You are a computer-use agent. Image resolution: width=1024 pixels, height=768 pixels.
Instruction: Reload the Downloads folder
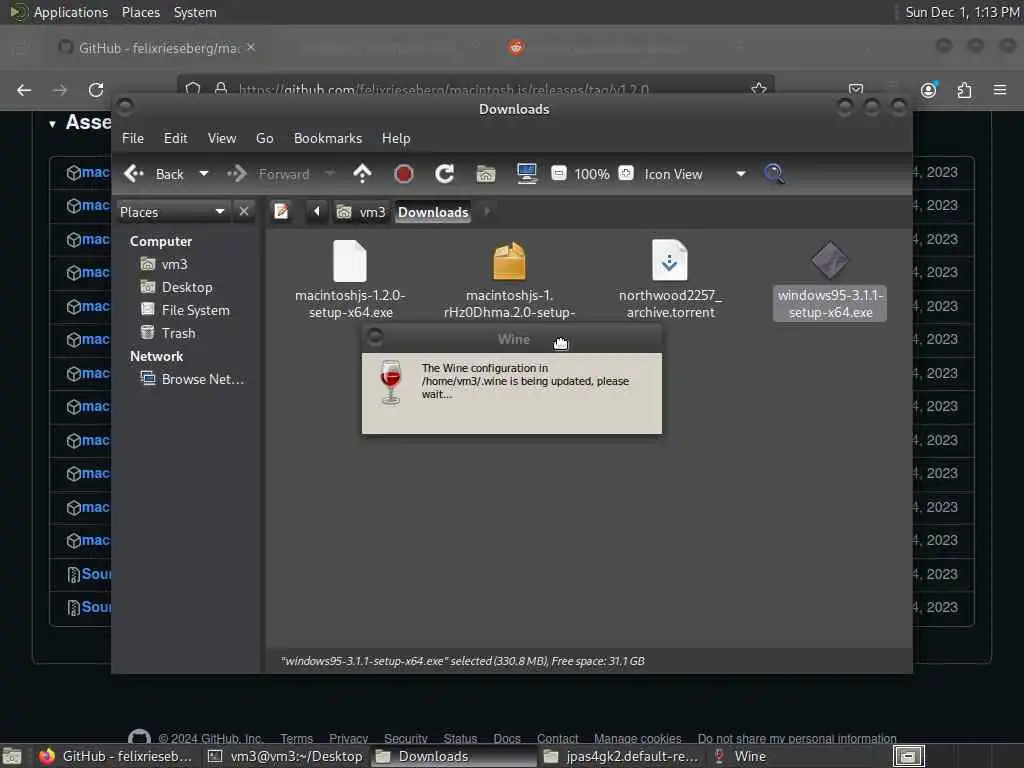coord(445,174)
